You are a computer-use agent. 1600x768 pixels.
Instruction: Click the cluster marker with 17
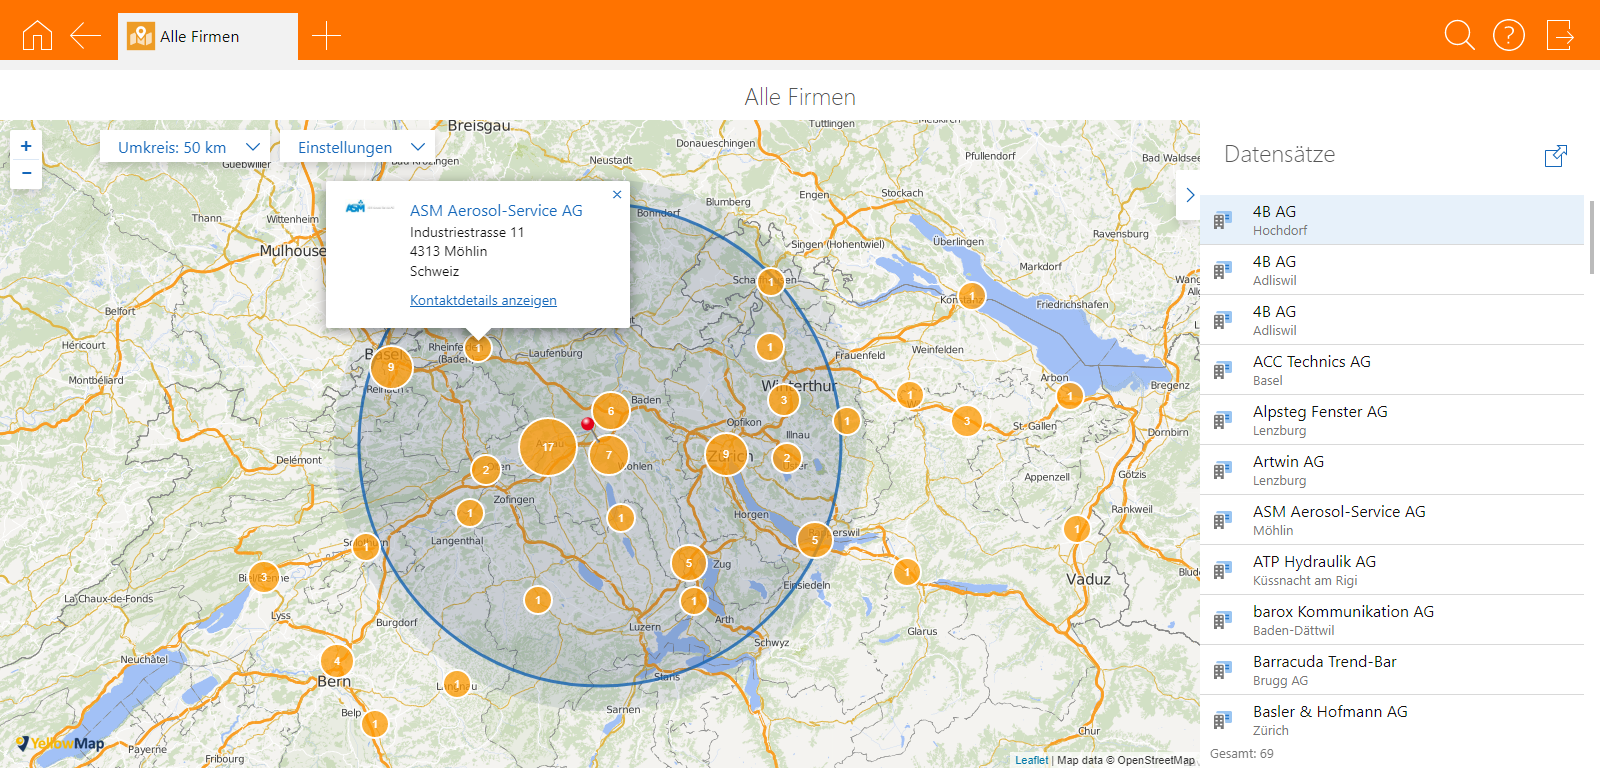(548, 447)
